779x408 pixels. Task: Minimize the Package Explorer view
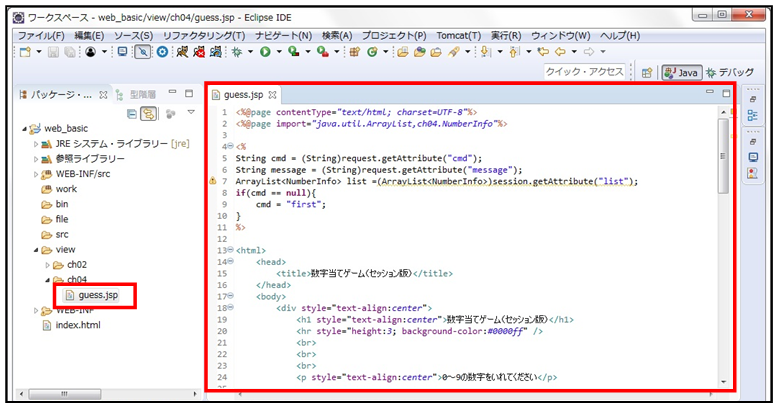point(174,94)
